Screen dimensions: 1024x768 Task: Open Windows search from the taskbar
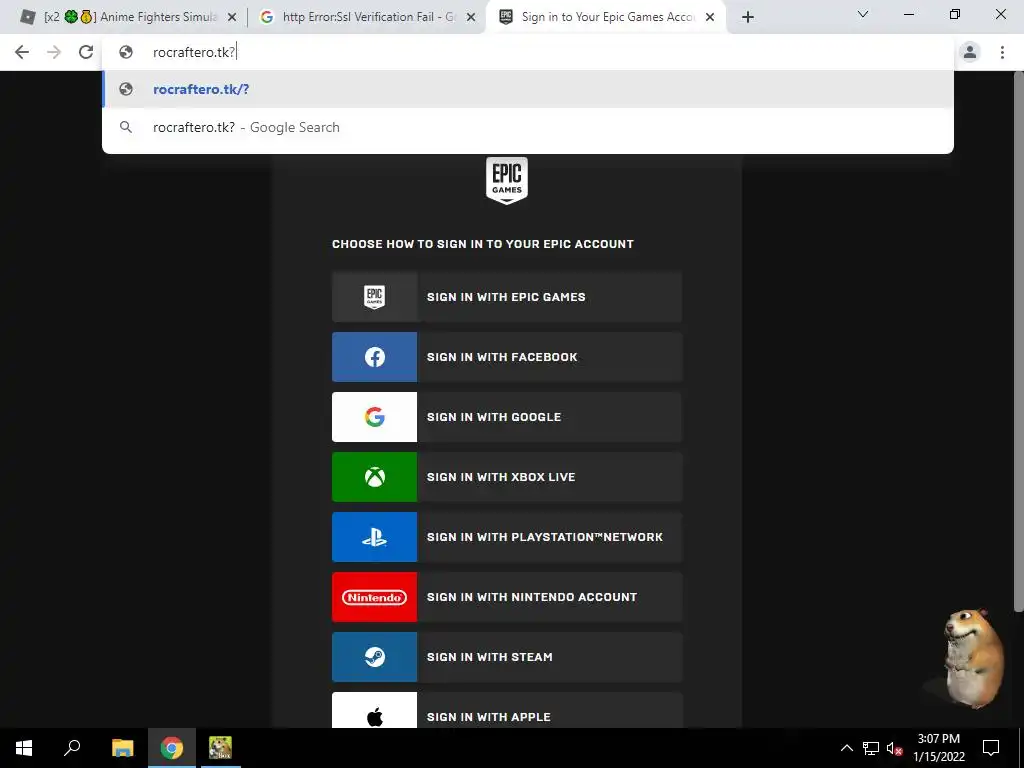click(72, 748)
